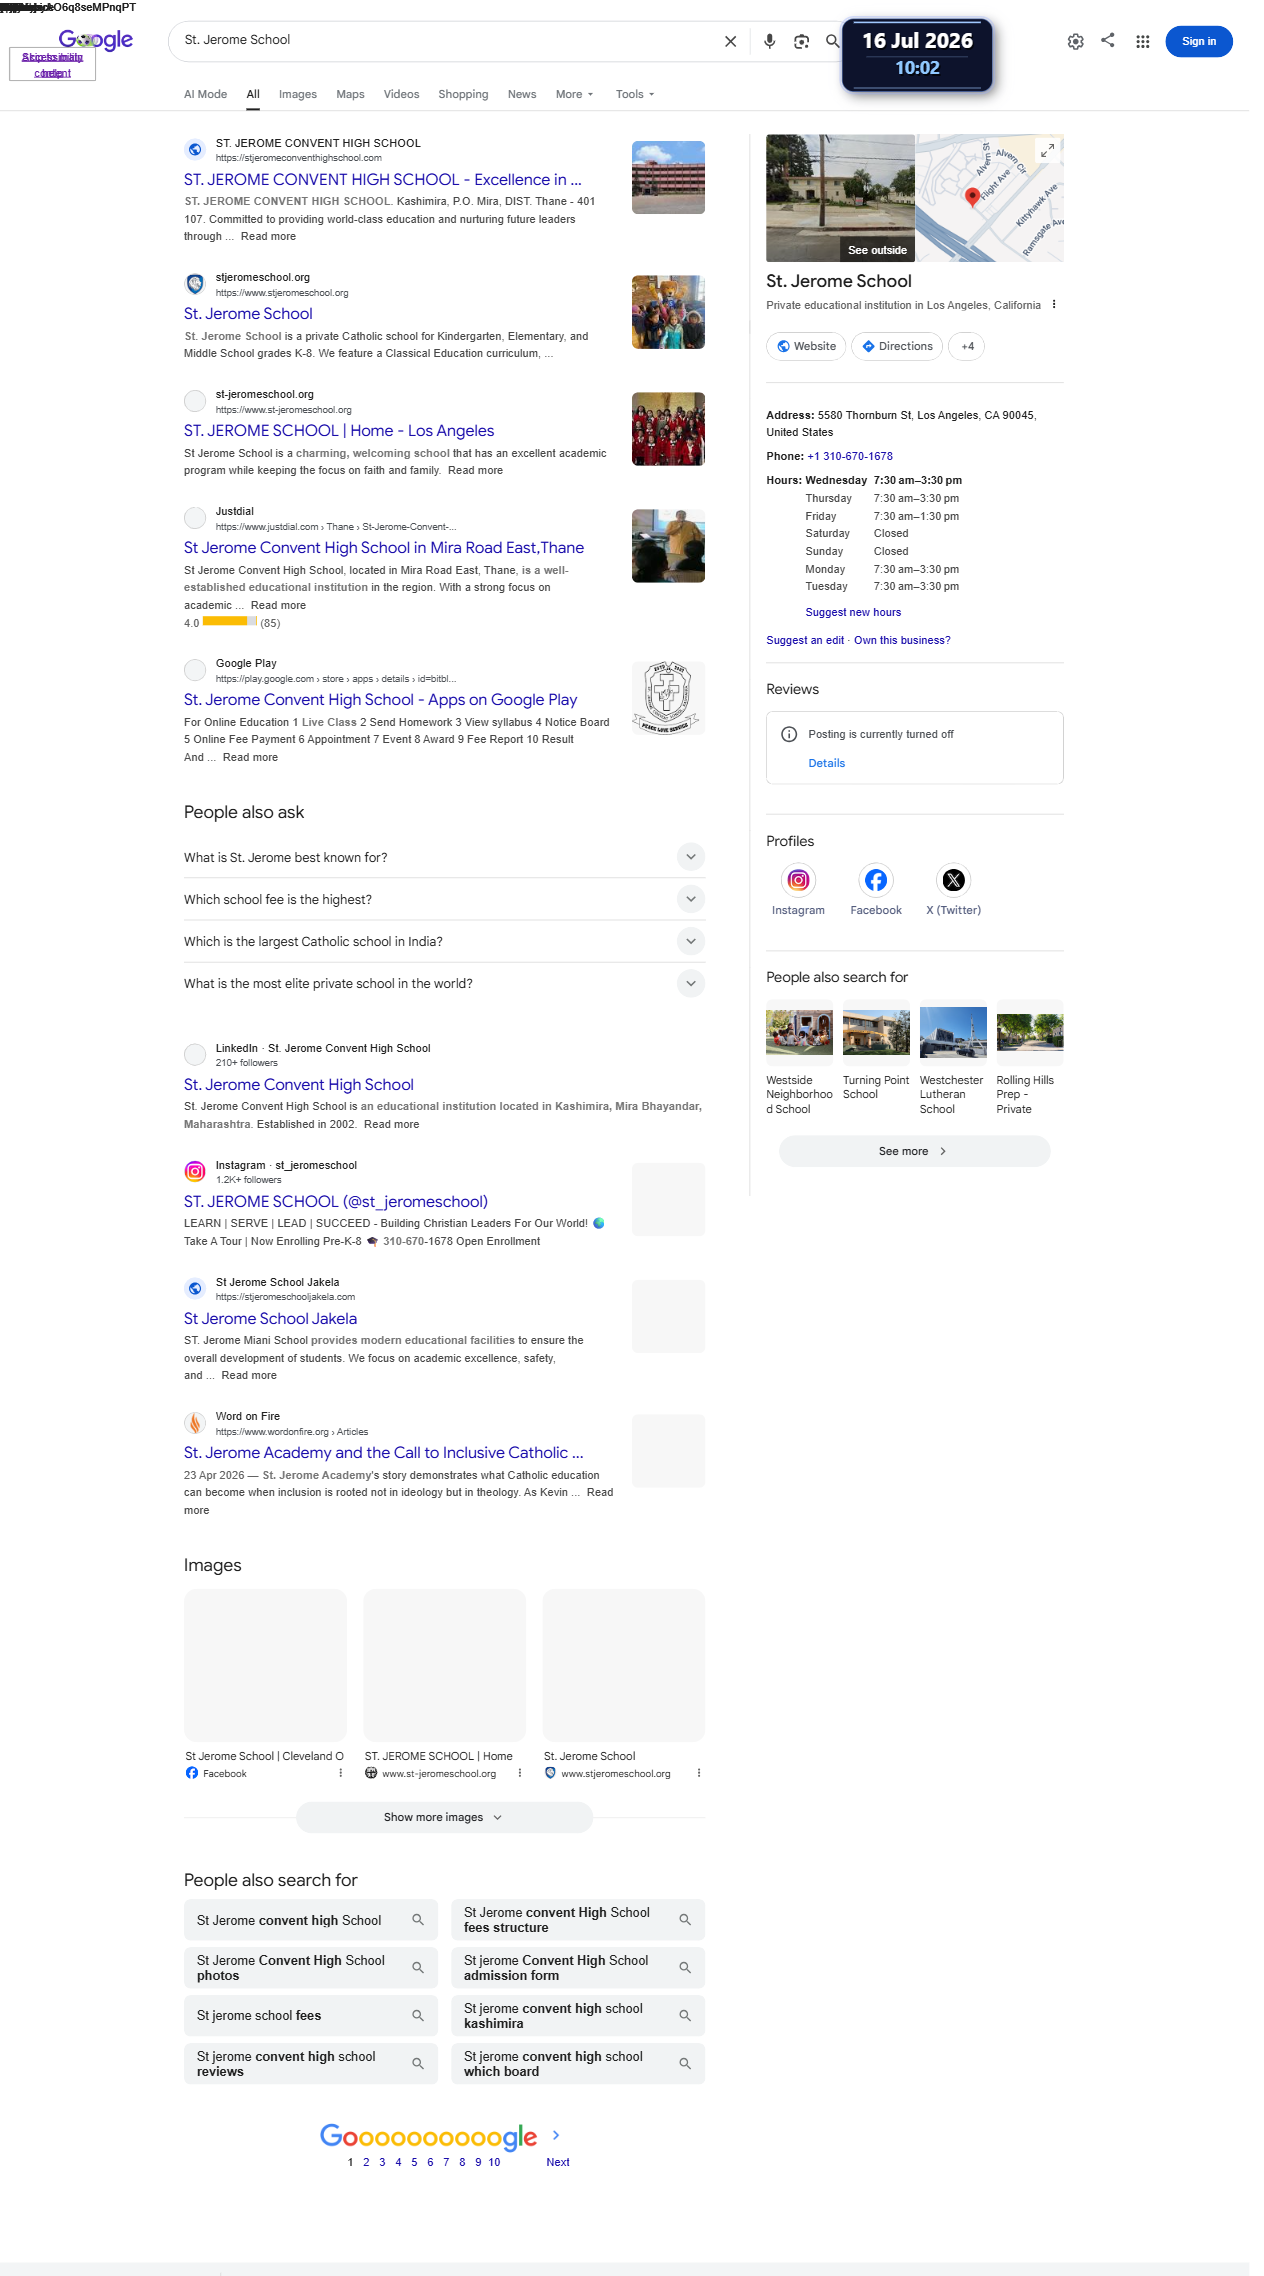Click Next results page link
The width and height of the screenshot is (1264, 2276).
558,2162
